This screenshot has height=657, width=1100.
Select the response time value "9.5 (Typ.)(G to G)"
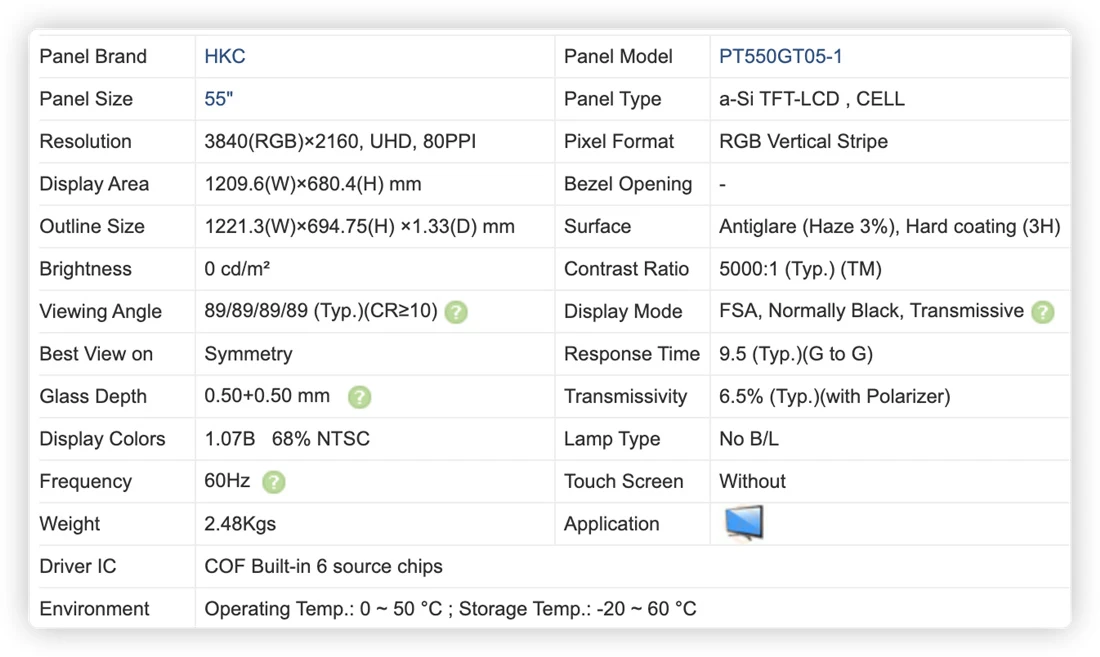pos(796,354)
